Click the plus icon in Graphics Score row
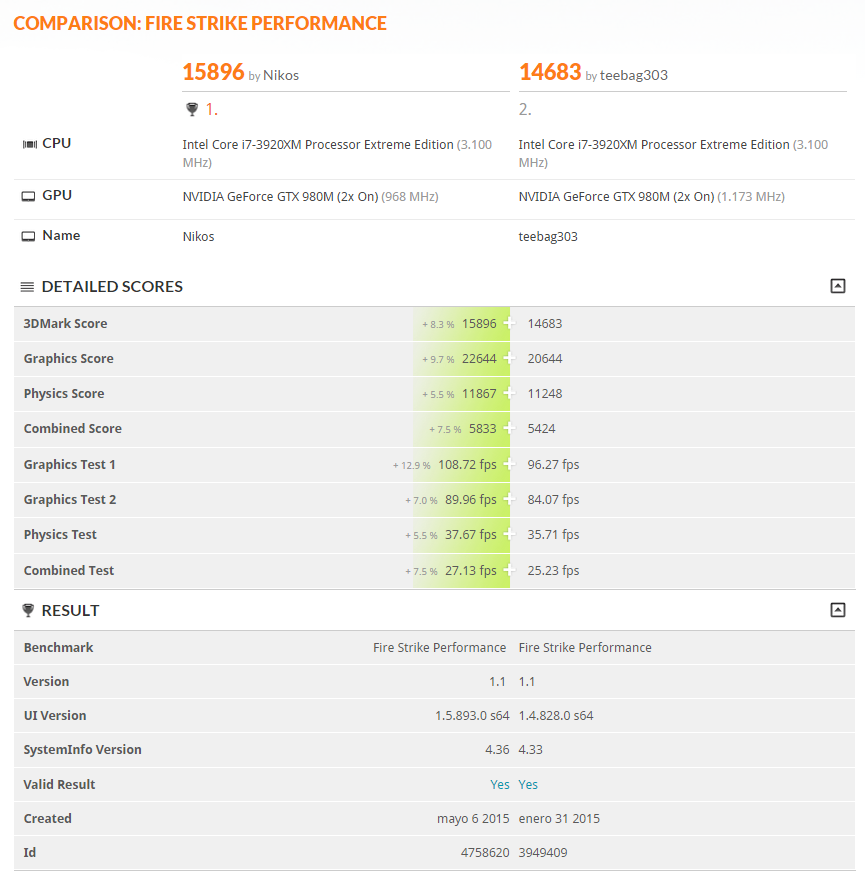 [x=510, y=358]
